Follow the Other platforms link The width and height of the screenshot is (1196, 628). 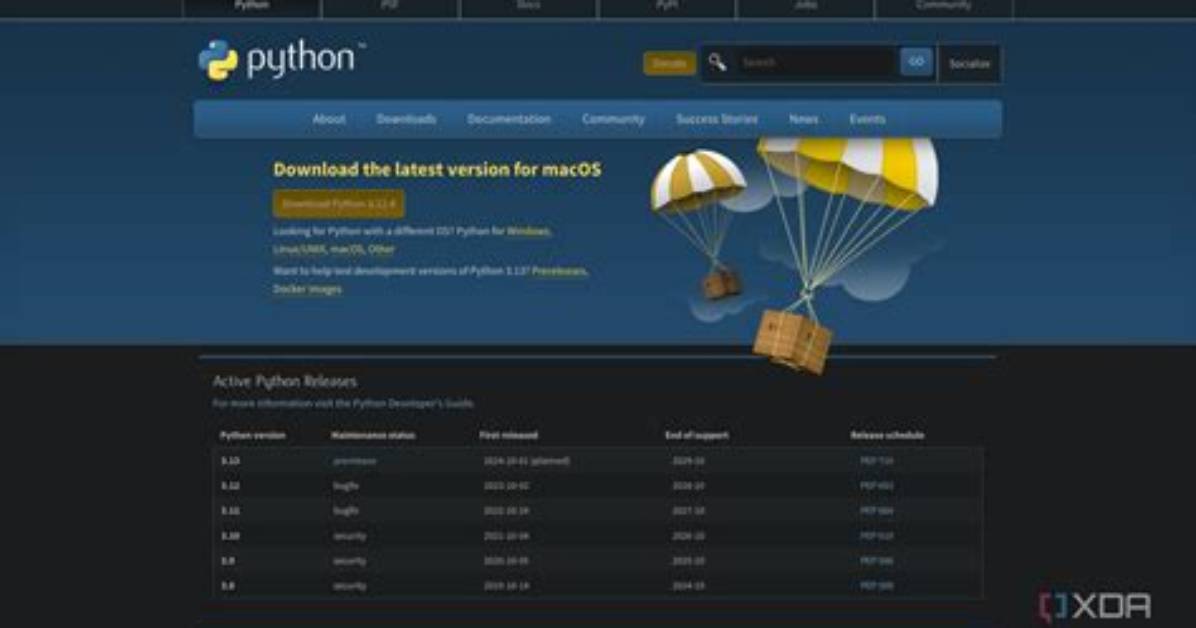(x=381, y=249)
